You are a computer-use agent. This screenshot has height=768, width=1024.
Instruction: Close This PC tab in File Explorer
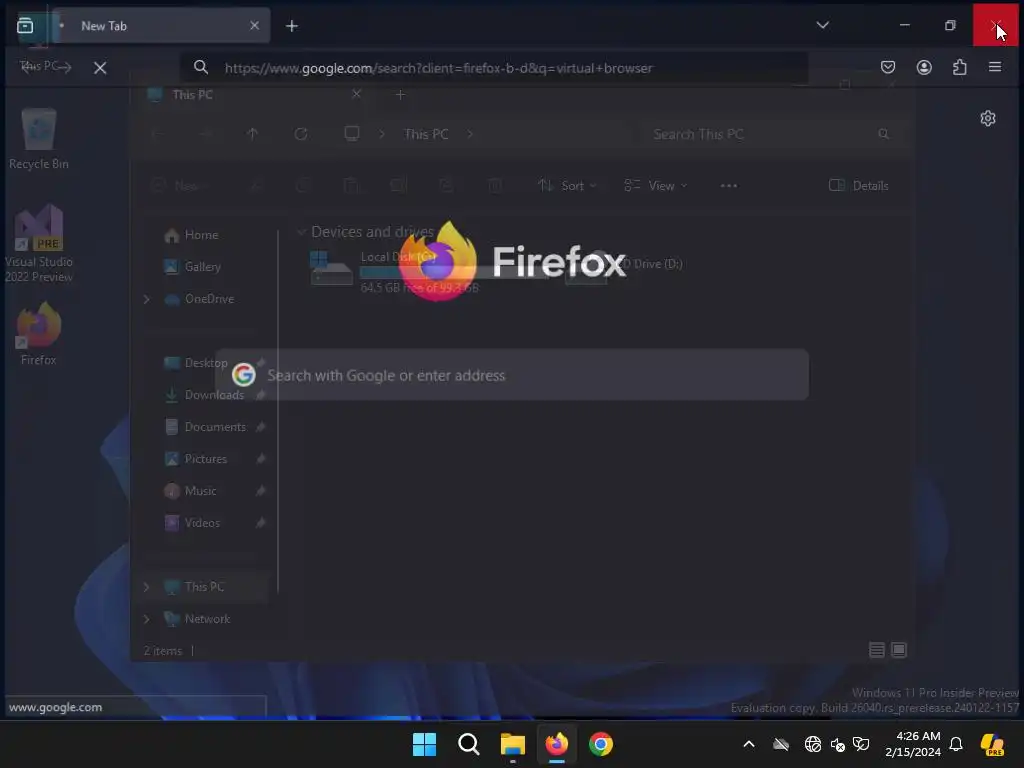[357, 94]
